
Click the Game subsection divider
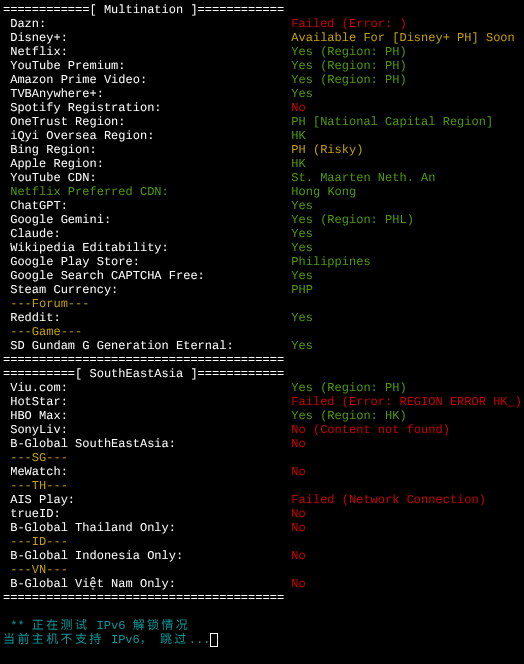pos(46,332)
